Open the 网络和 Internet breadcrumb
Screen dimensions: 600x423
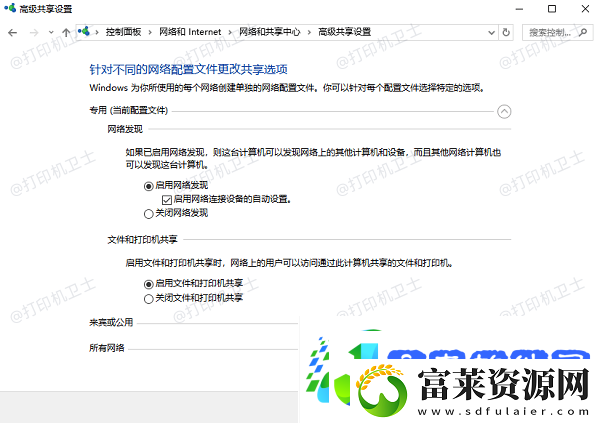point(190,32)
